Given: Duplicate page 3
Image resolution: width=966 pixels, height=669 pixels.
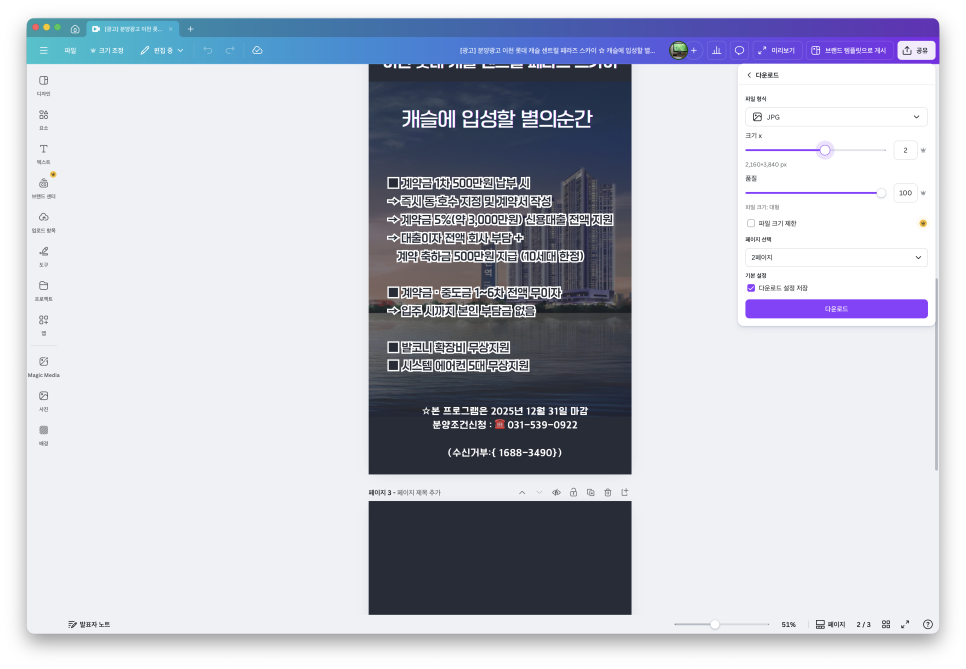Looking at the screenshot, I should pyautogui.click(x=591, y=492).
